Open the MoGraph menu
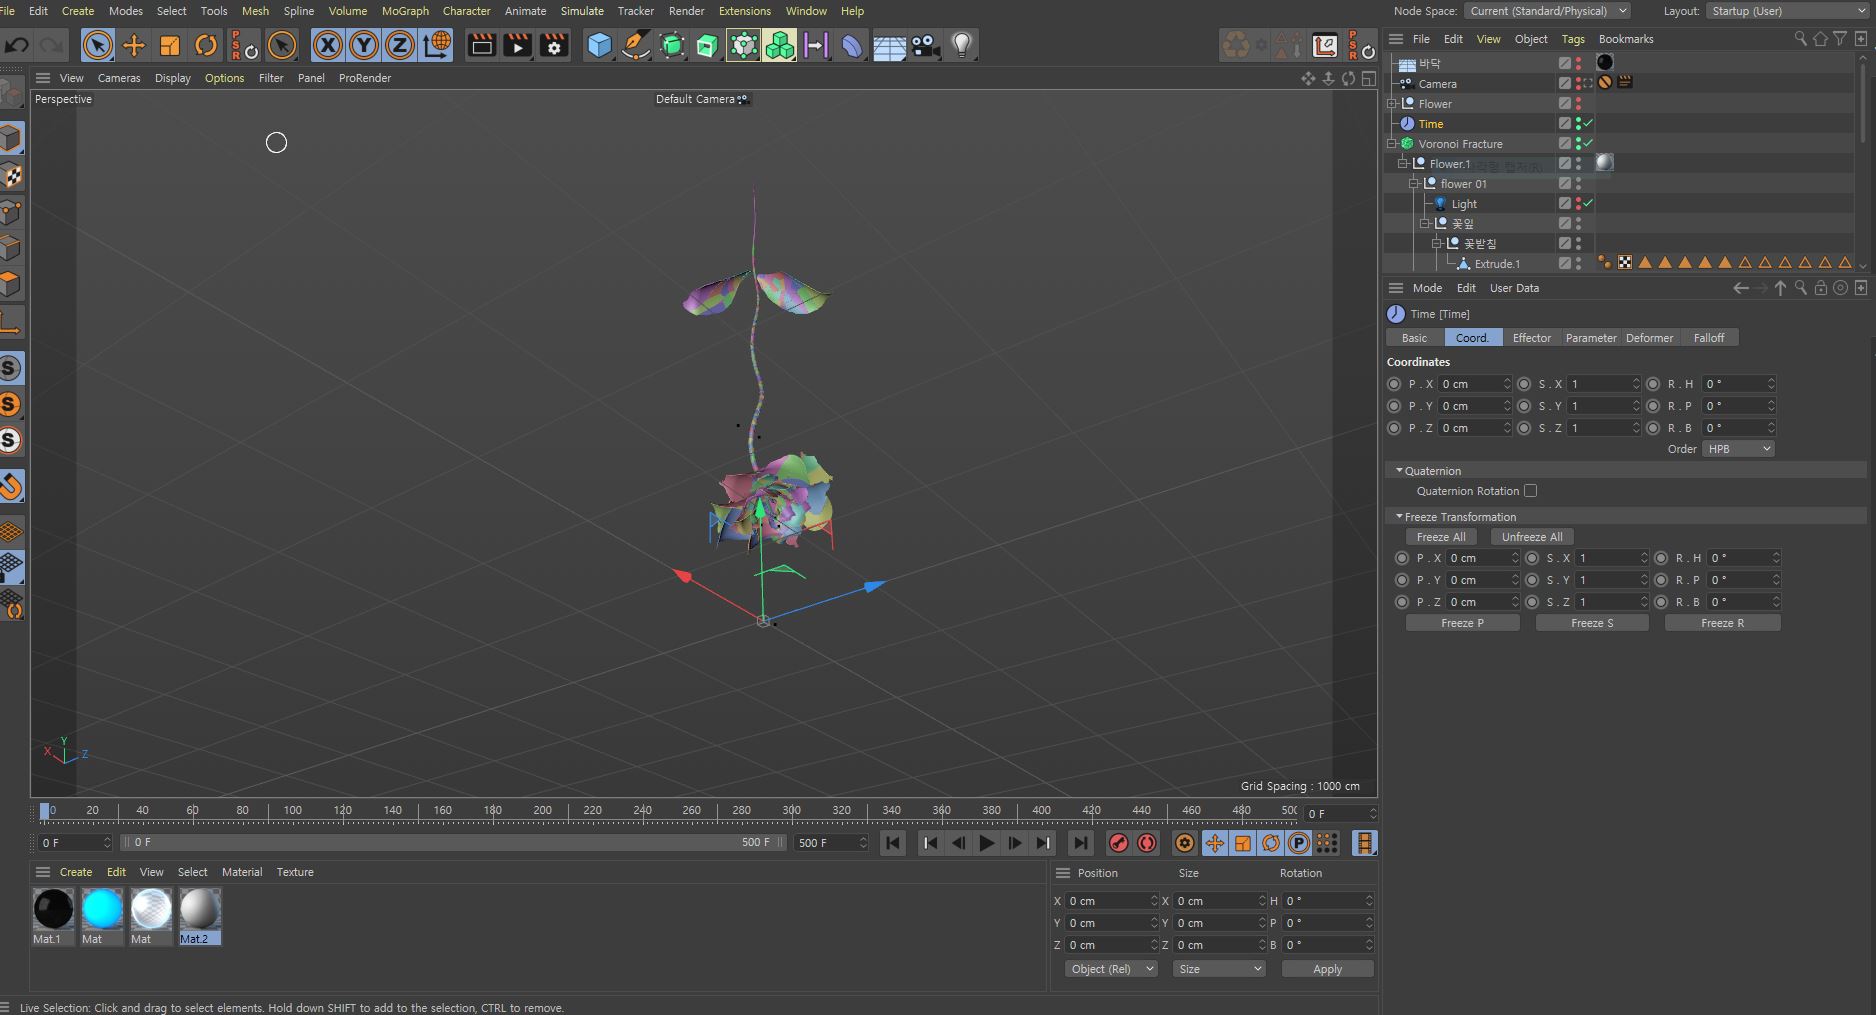 click(405, 11)
